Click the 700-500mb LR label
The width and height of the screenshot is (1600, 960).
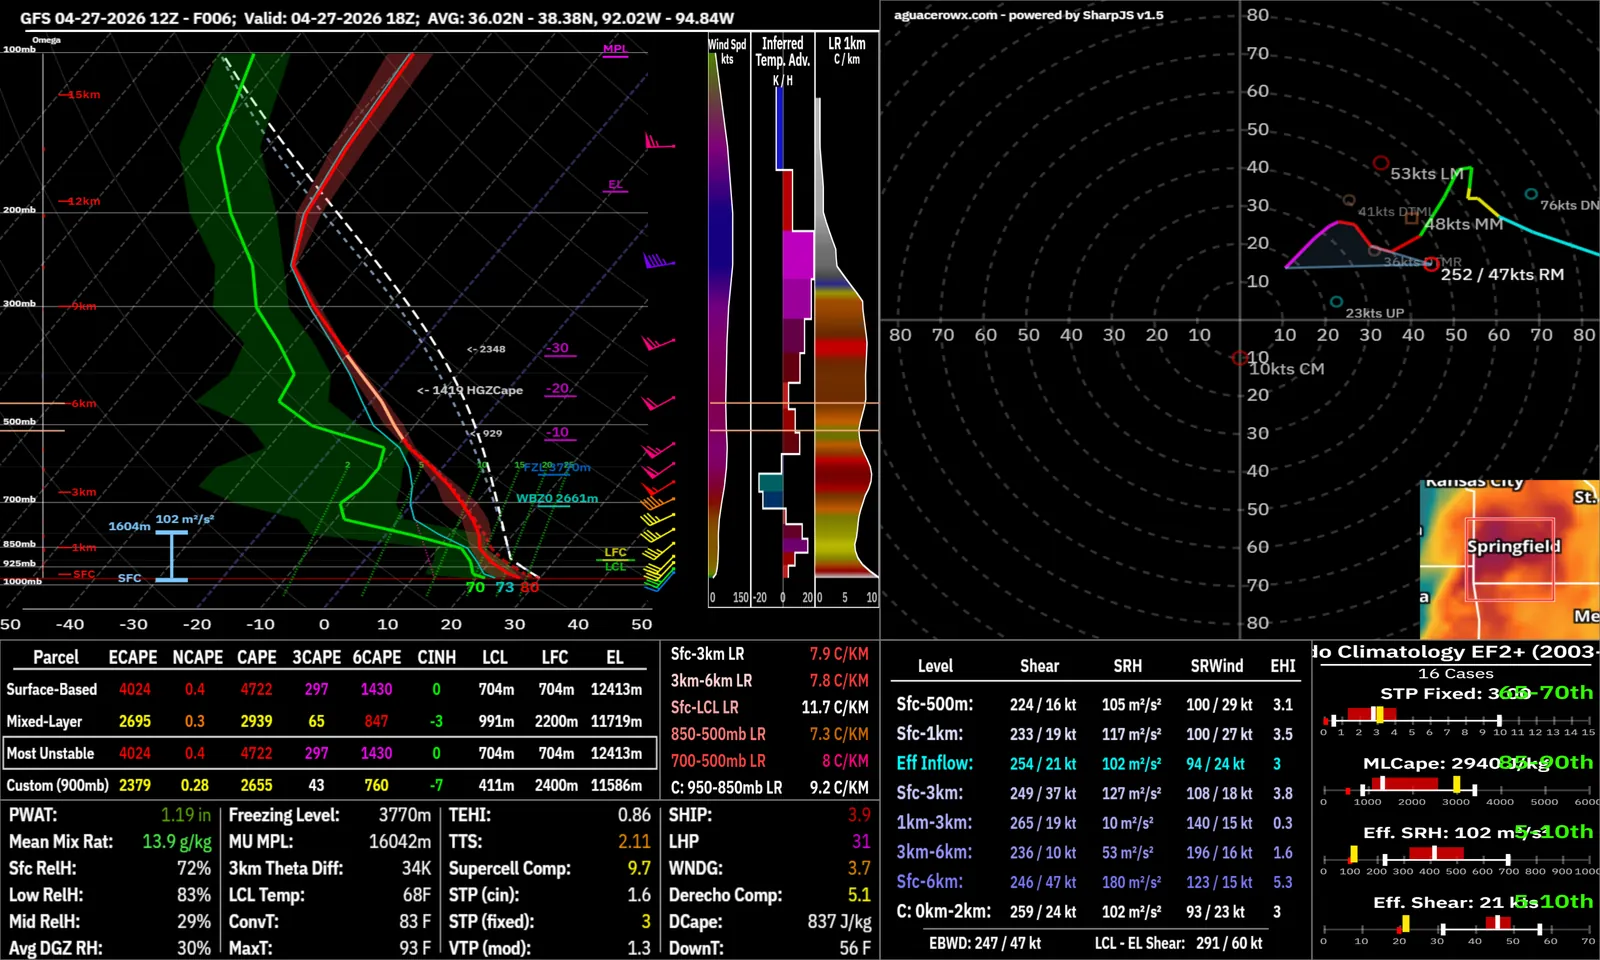[718, 761]
